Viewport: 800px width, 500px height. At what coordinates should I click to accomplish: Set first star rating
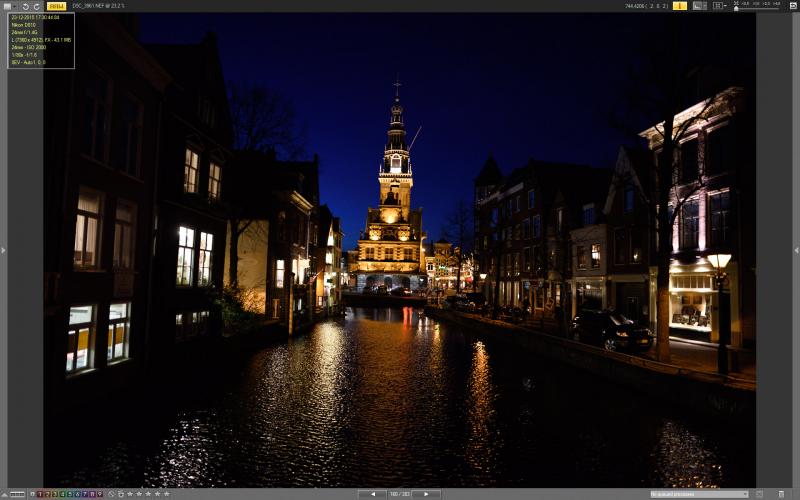point(130,494)
